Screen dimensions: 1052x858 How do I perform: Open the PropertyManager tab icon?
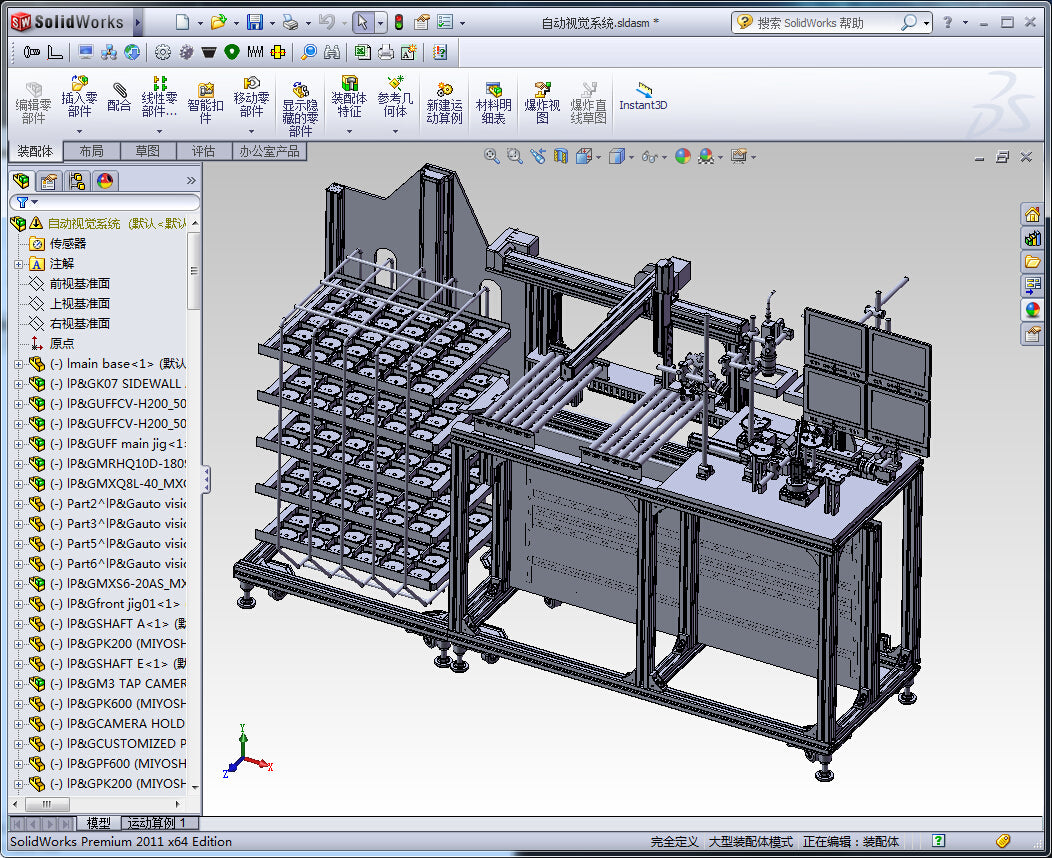(48, 180)
